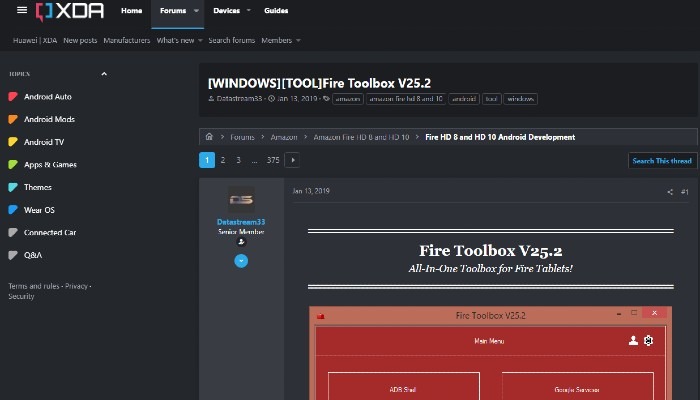700x400 pixels.
Task: Open the Apps & Games topic
Action: coord(50,164)
